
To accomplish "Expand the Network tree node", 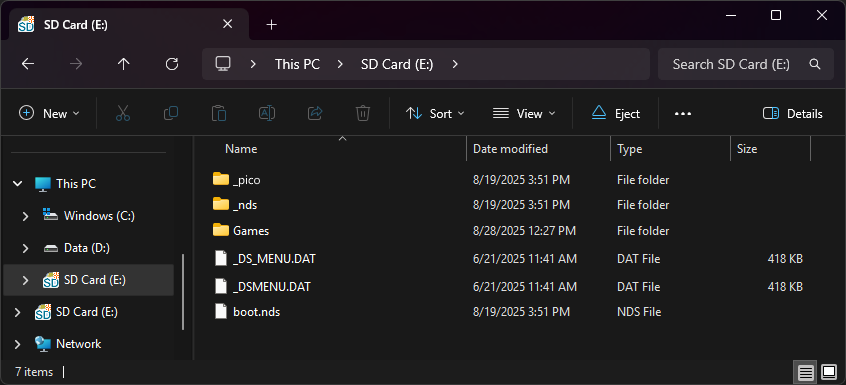I will pyautogui.click(x=17, y=344).
